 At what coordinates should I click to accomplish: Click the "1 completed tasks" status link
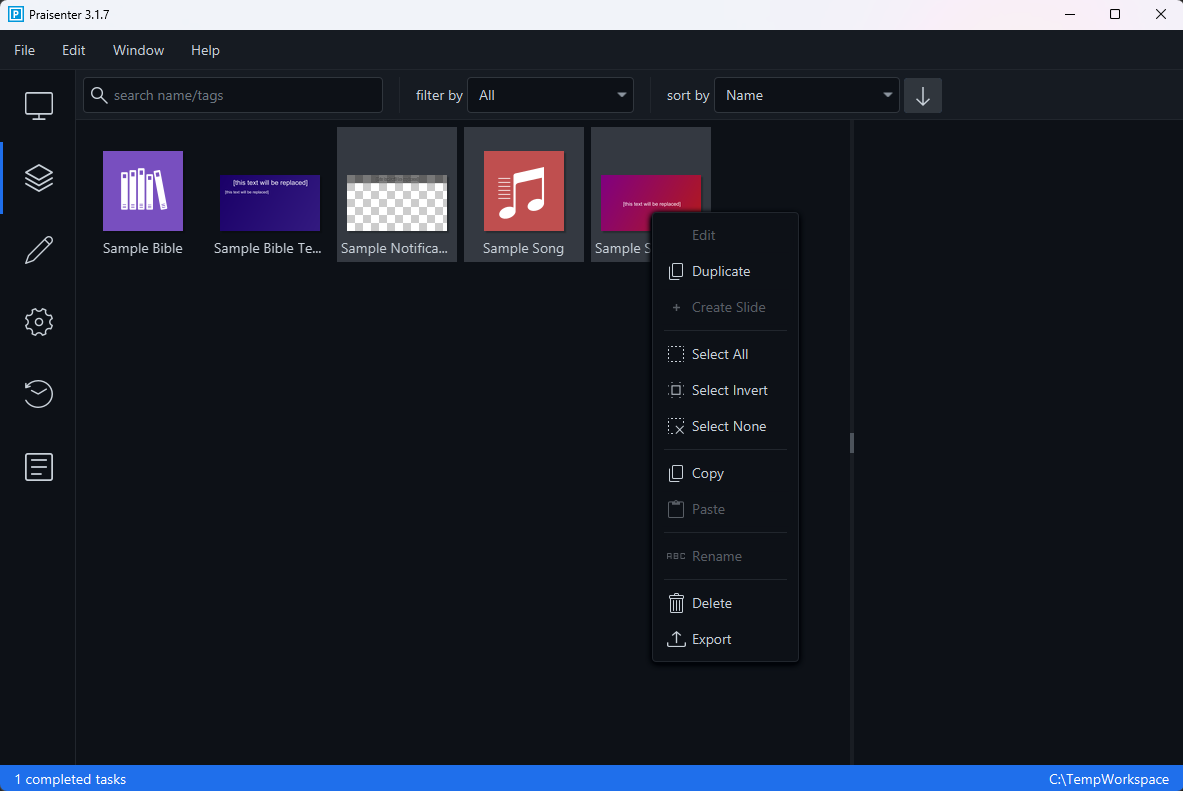(x=70, y=779)
